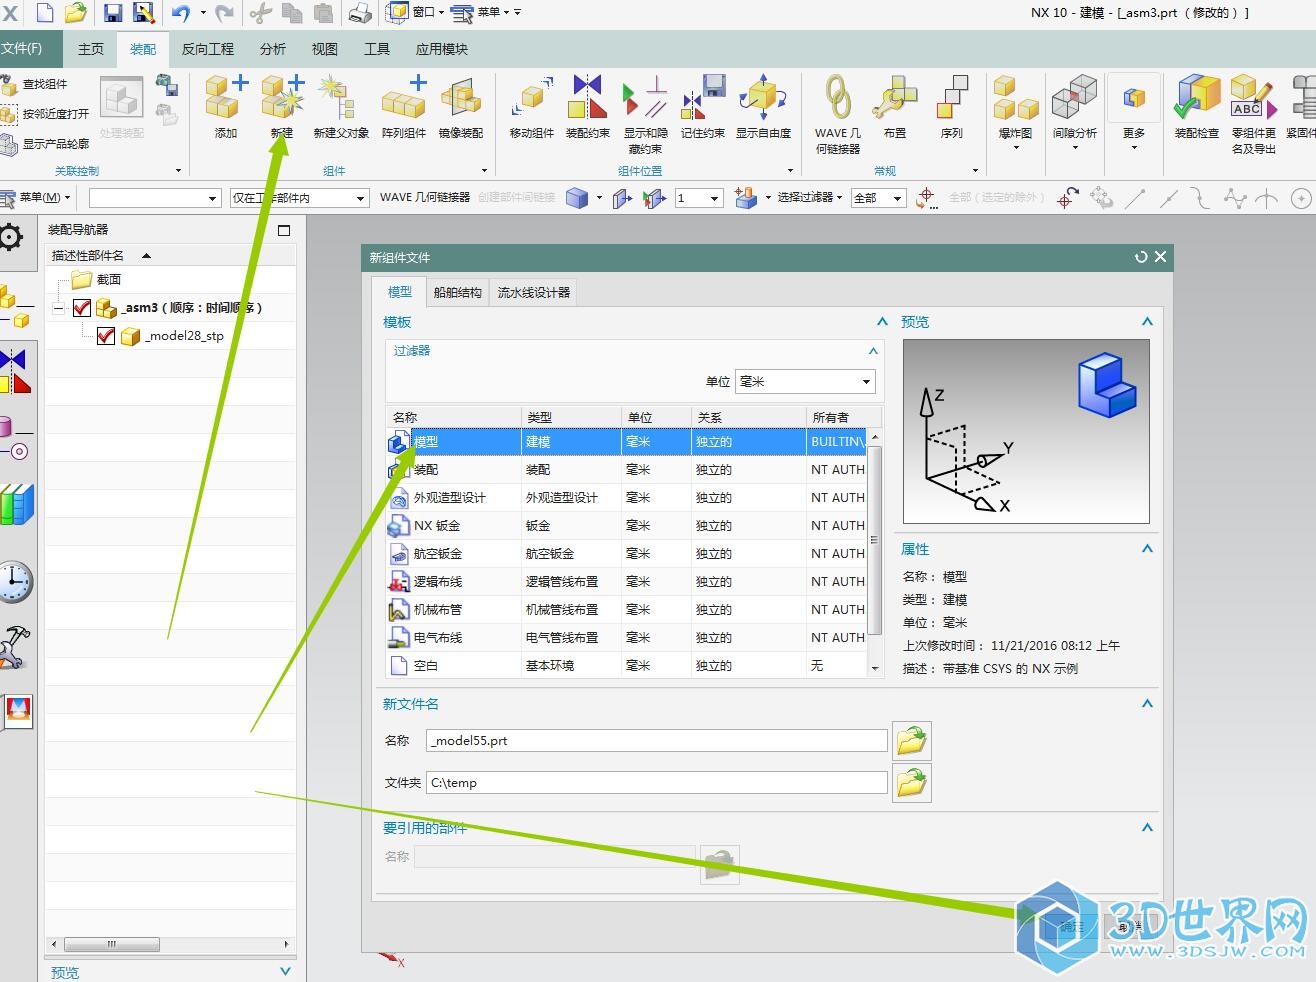Open the History clock sidebar icon

pyautogui.click(x=15, y=581)
